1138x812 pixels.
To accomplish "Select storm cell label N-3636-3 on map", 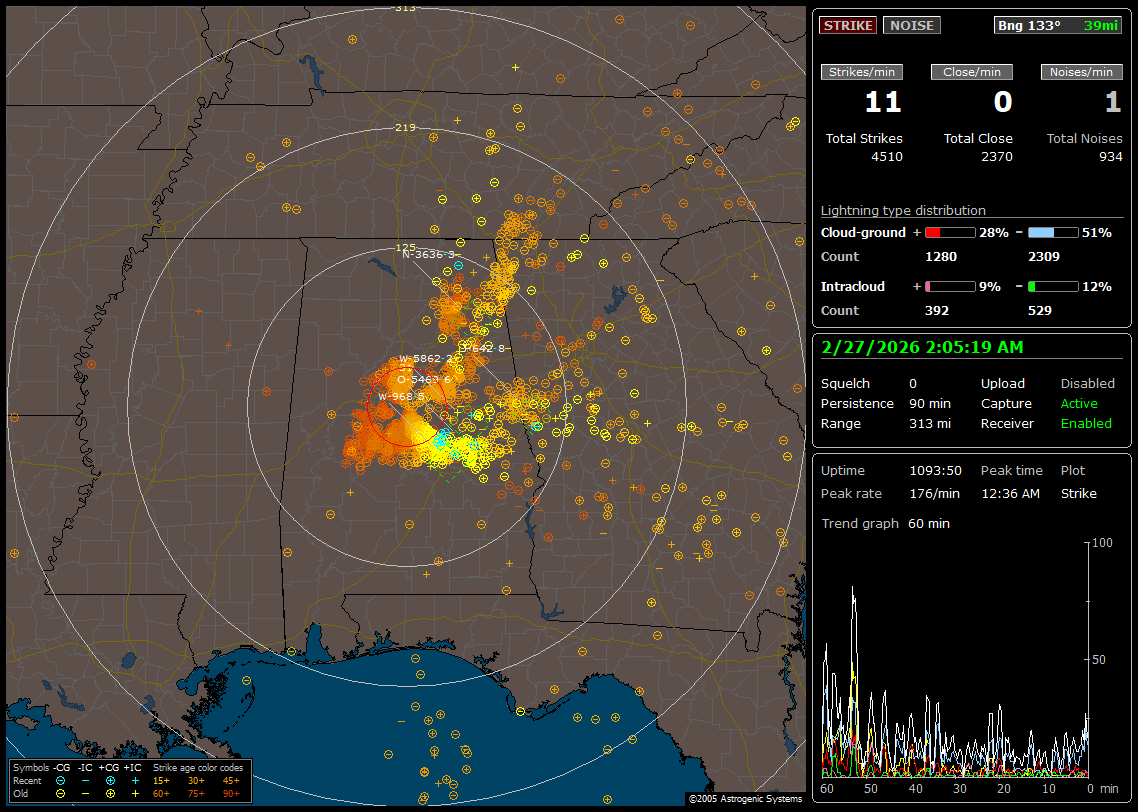I will (428, 254).
